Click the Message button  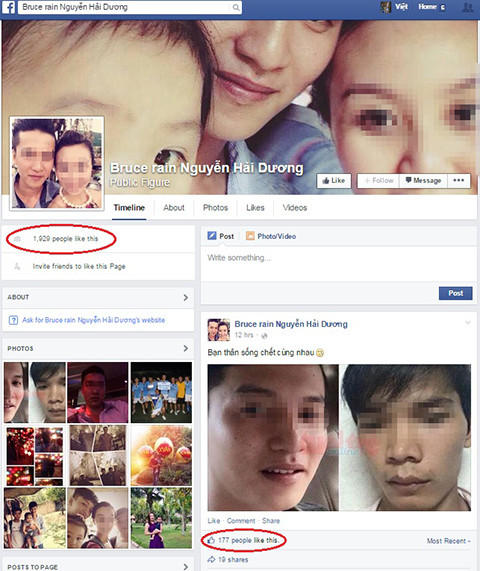point(423,181)
